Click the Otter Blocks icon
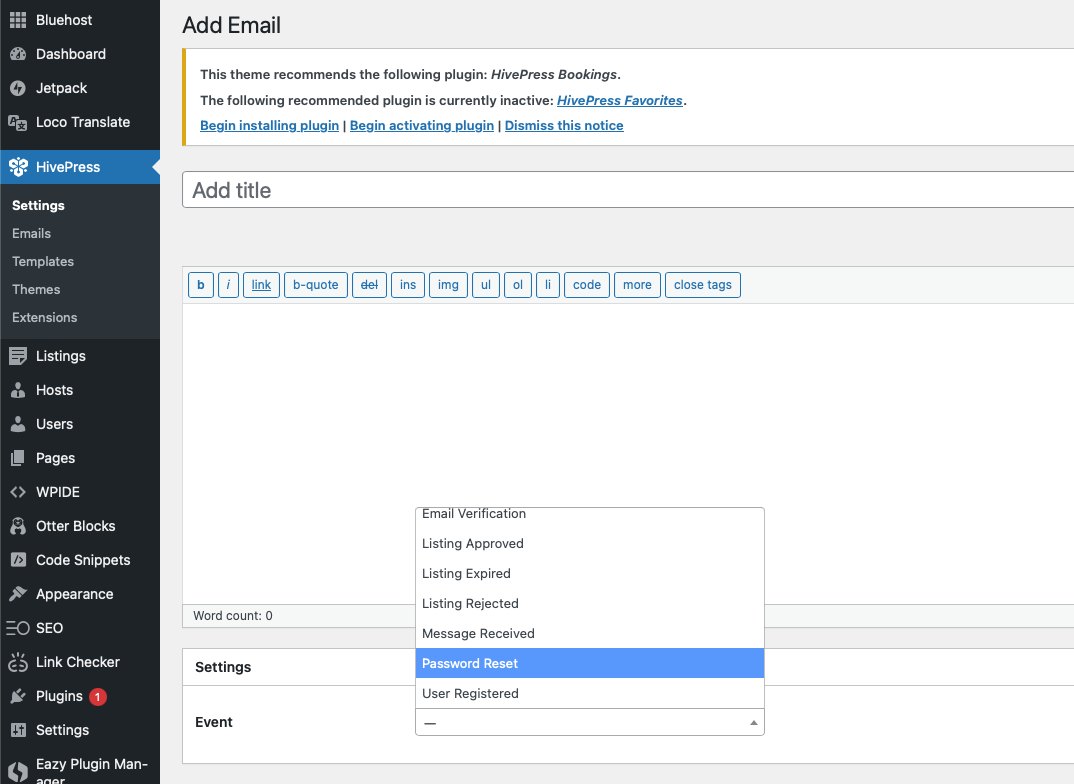This screenshot has width=1074, height=784. 18,527
